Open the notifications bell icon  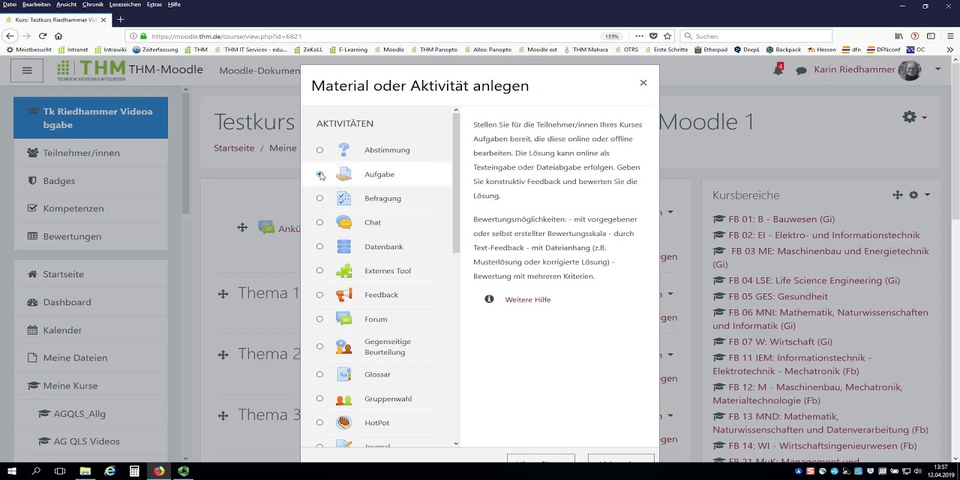(778, 70)
